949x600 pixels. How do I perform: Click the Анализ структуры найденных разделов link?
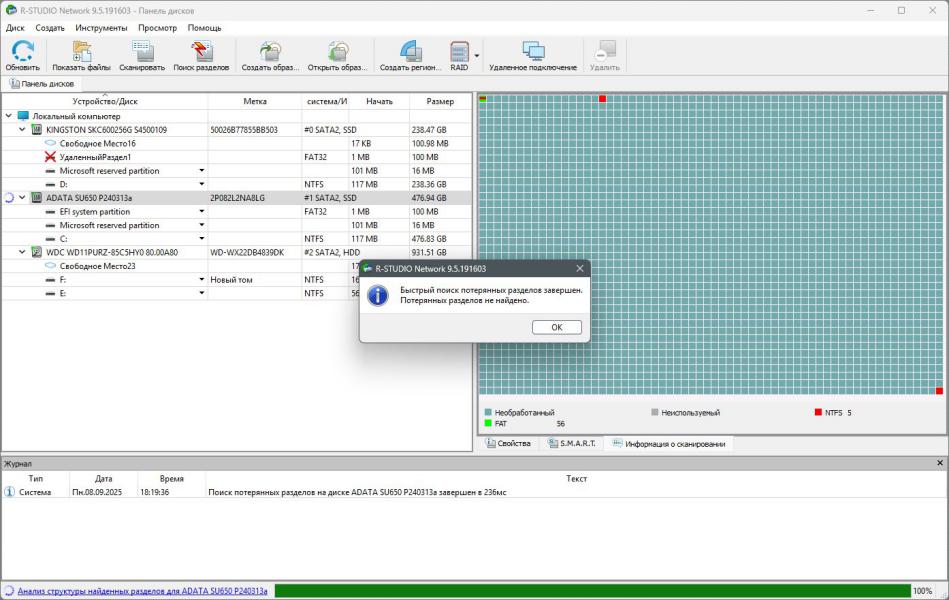(x=142, y=591)
